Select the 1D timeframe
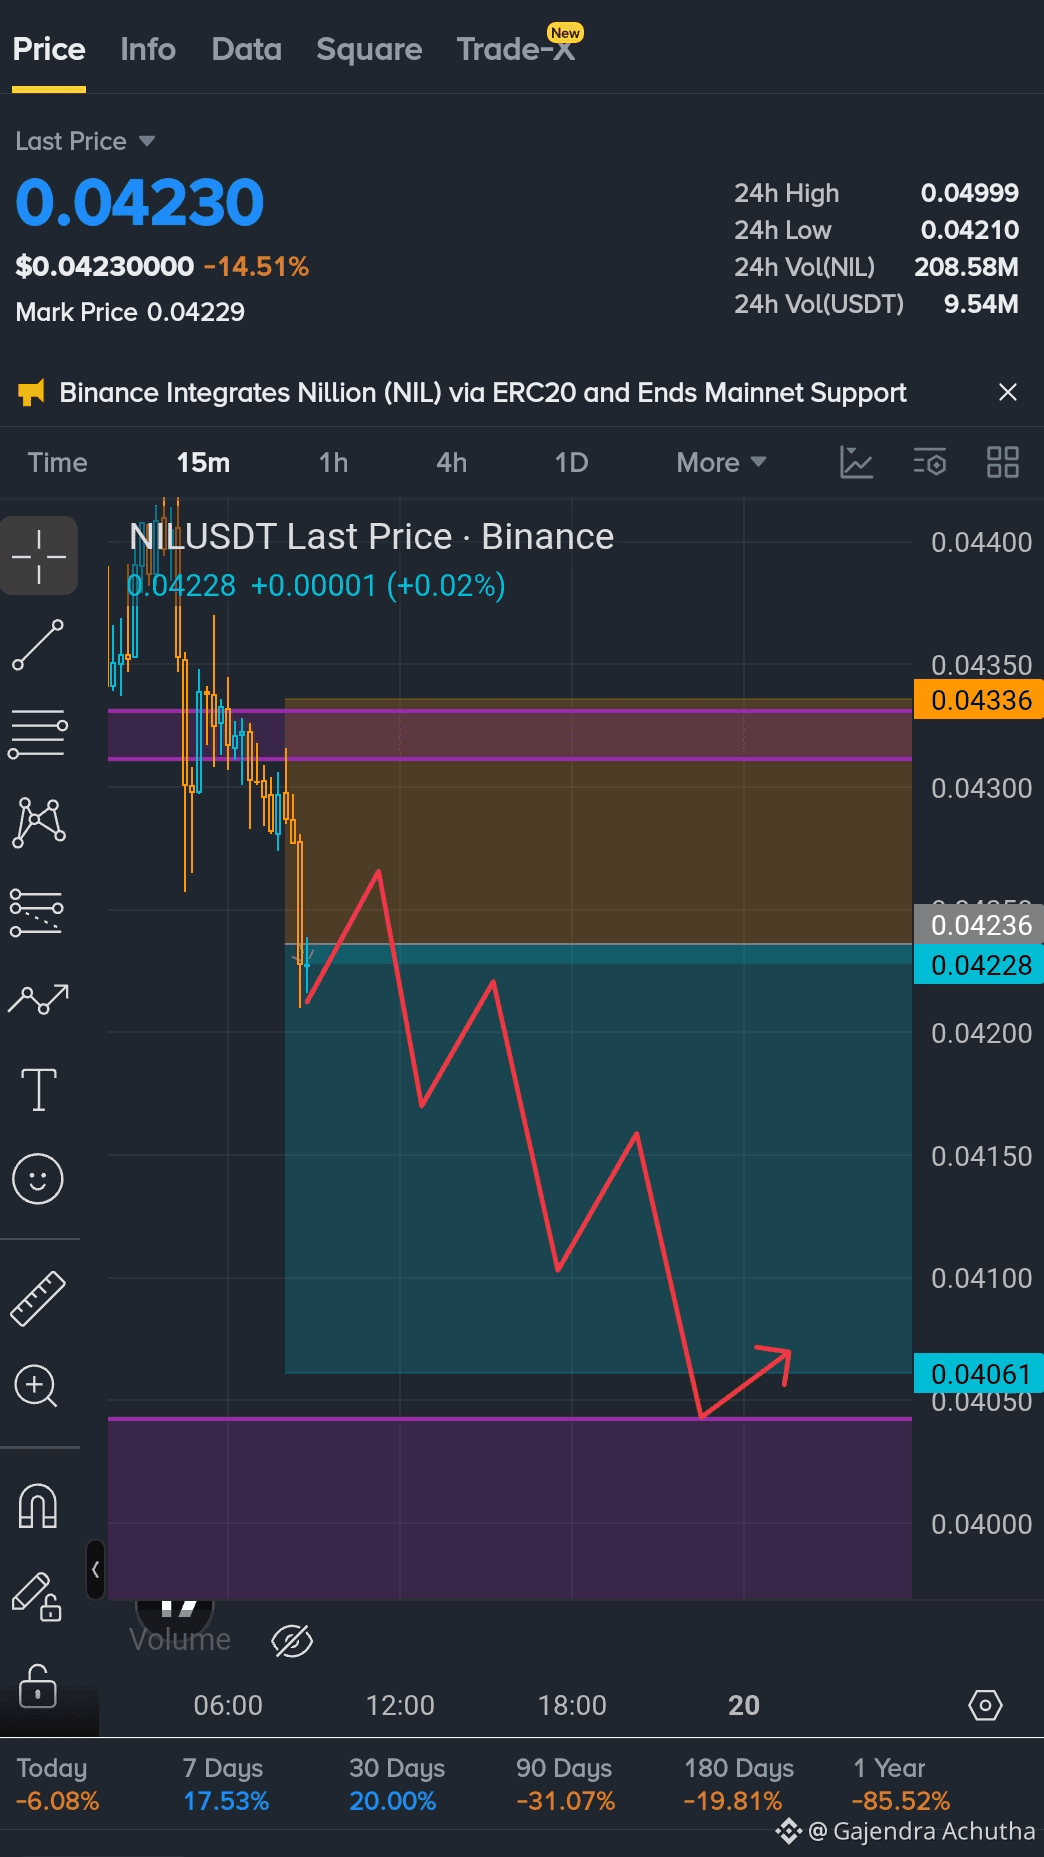The height and width of the screenshot is (1857, 1044). (572, 462)
